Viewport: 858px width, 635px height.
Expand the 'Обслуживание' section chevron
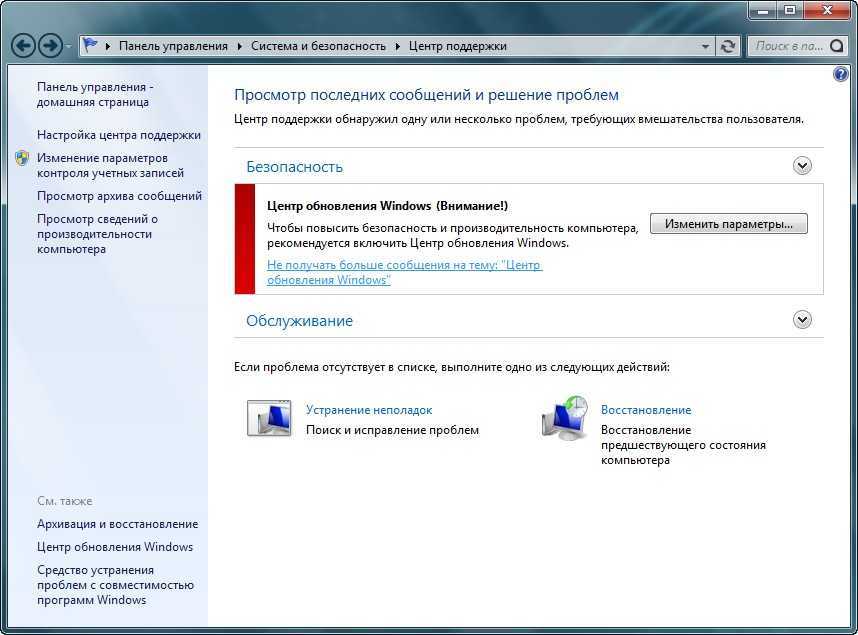tap(802, 320)
